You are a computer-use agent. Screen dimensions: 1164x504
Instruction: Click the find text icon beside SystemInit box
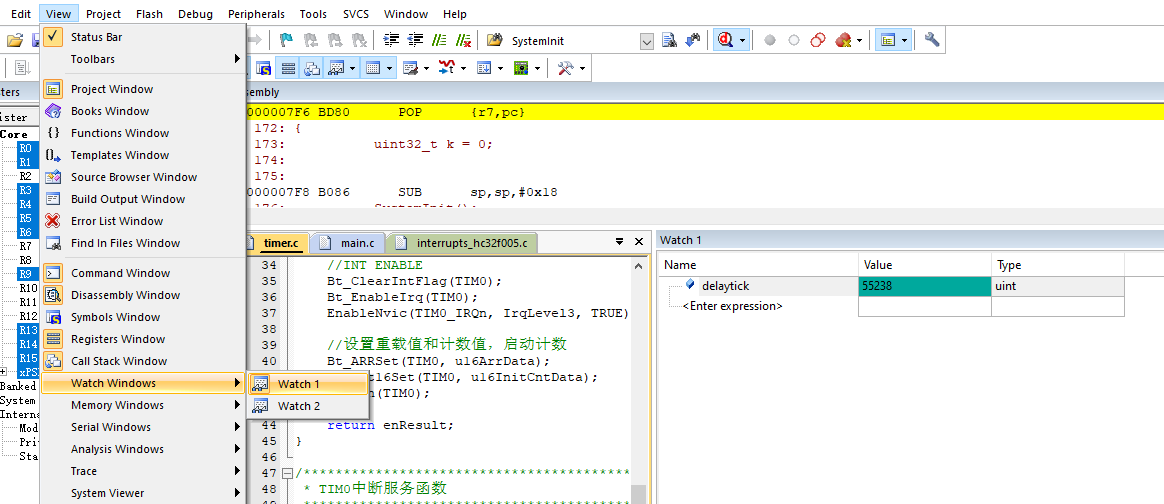pyautogui.click(x=669, y=40)
